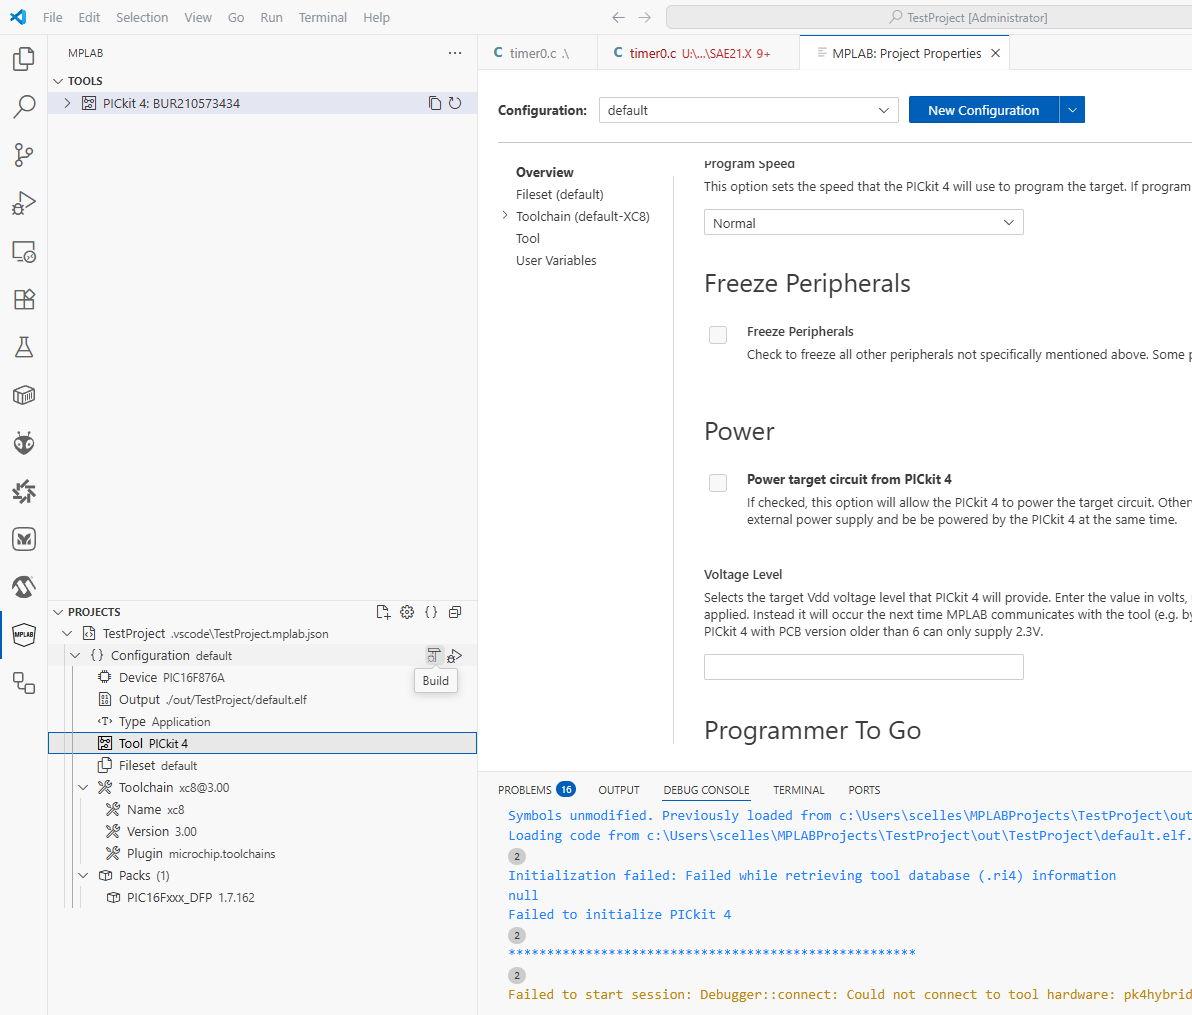
Task: Click the New Configuration button
Action: coord(983,110)
